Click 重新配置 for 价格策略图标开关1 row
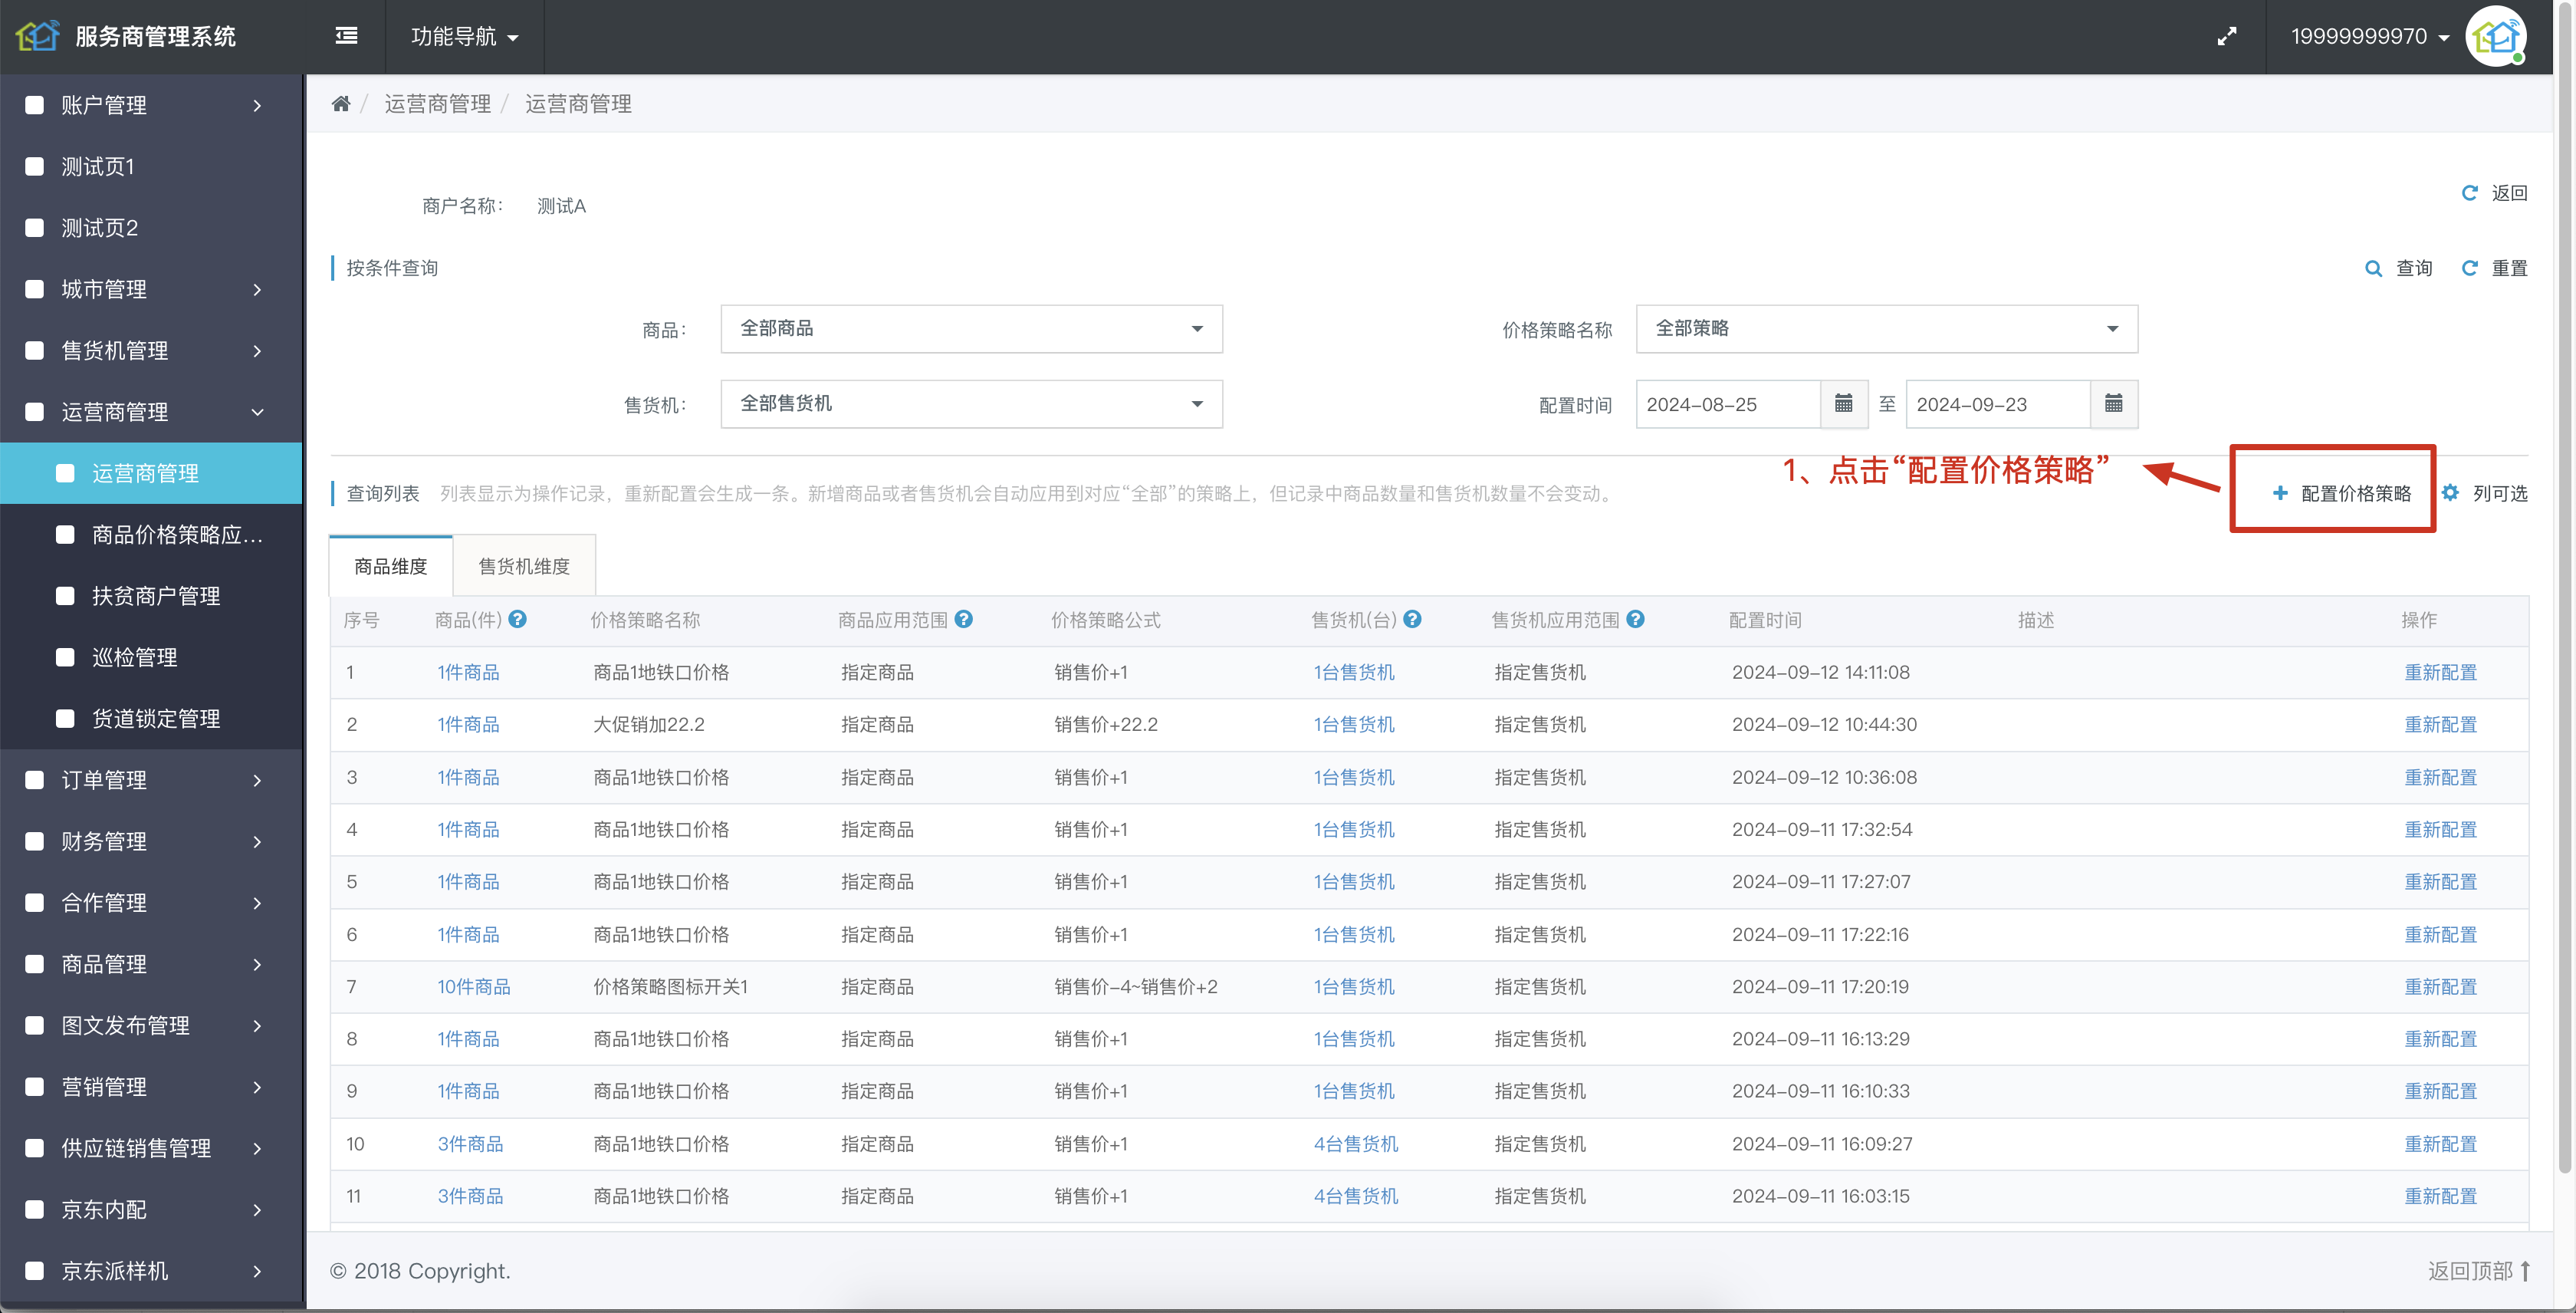Screen dimensions: 2576x1313 tap(2440, 986)
